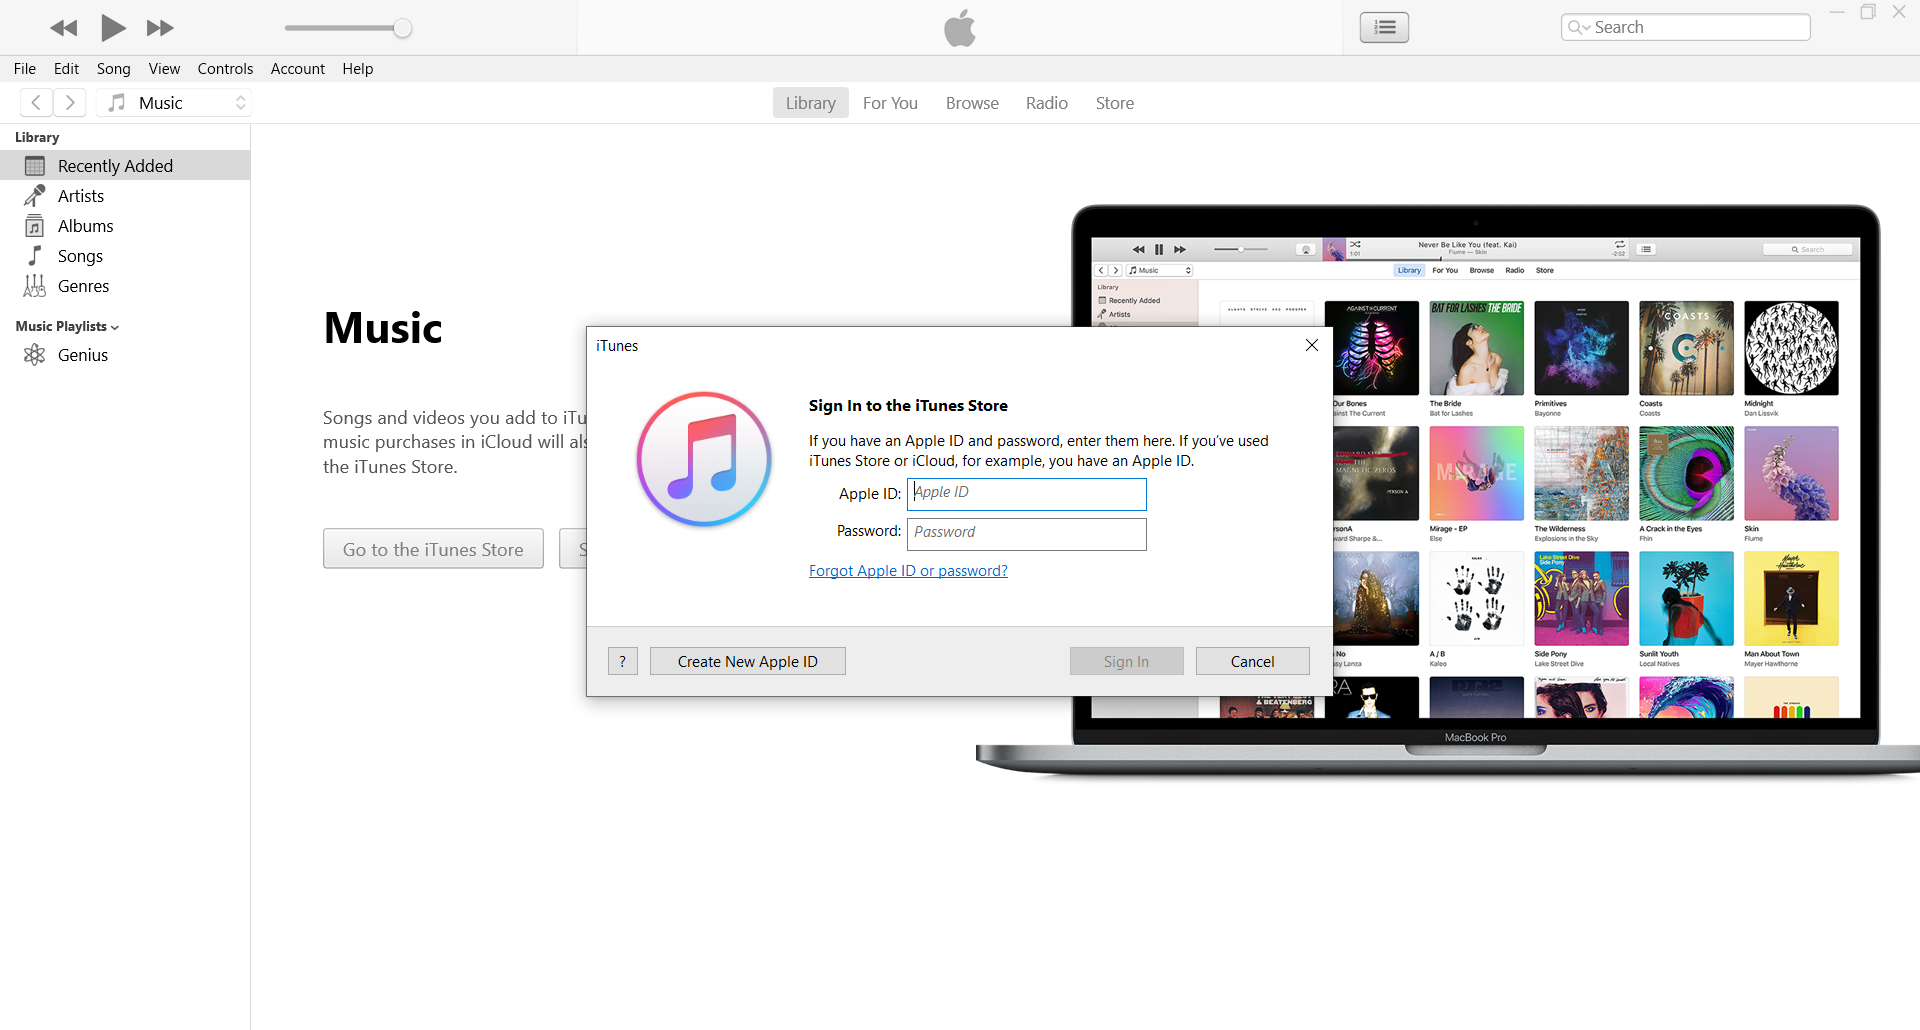Close the iTunes sign-in dialog

pyautogui.click(x=1311, y=345)
